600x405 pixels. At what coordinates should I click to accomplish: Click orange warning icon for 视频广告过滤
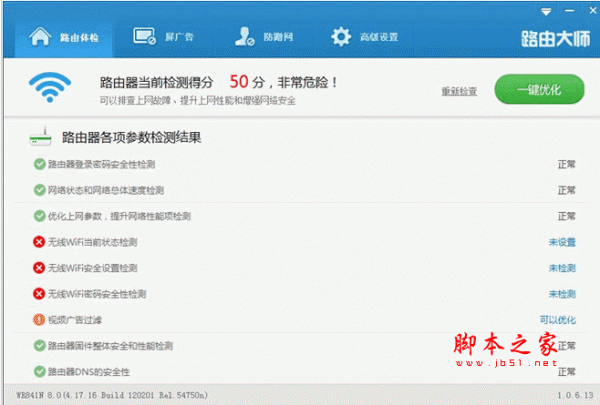click(x=39, y=320)
